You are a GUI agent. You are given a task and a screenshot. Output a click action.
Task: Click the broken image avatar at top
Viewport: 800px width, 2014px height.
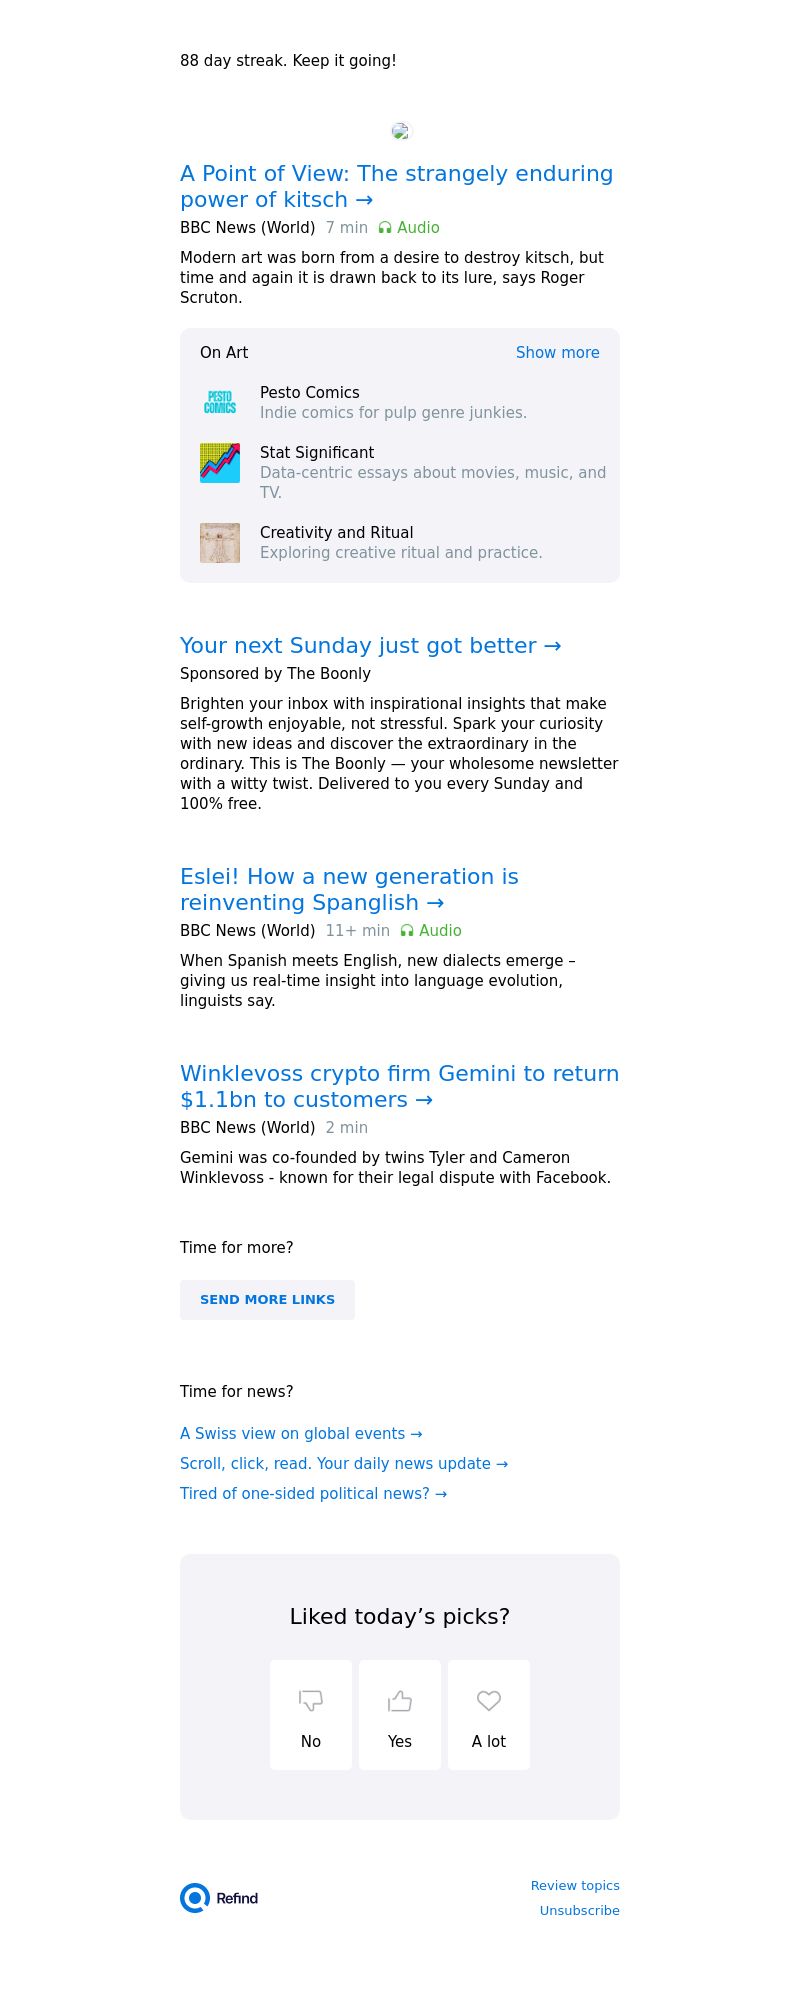401,131
